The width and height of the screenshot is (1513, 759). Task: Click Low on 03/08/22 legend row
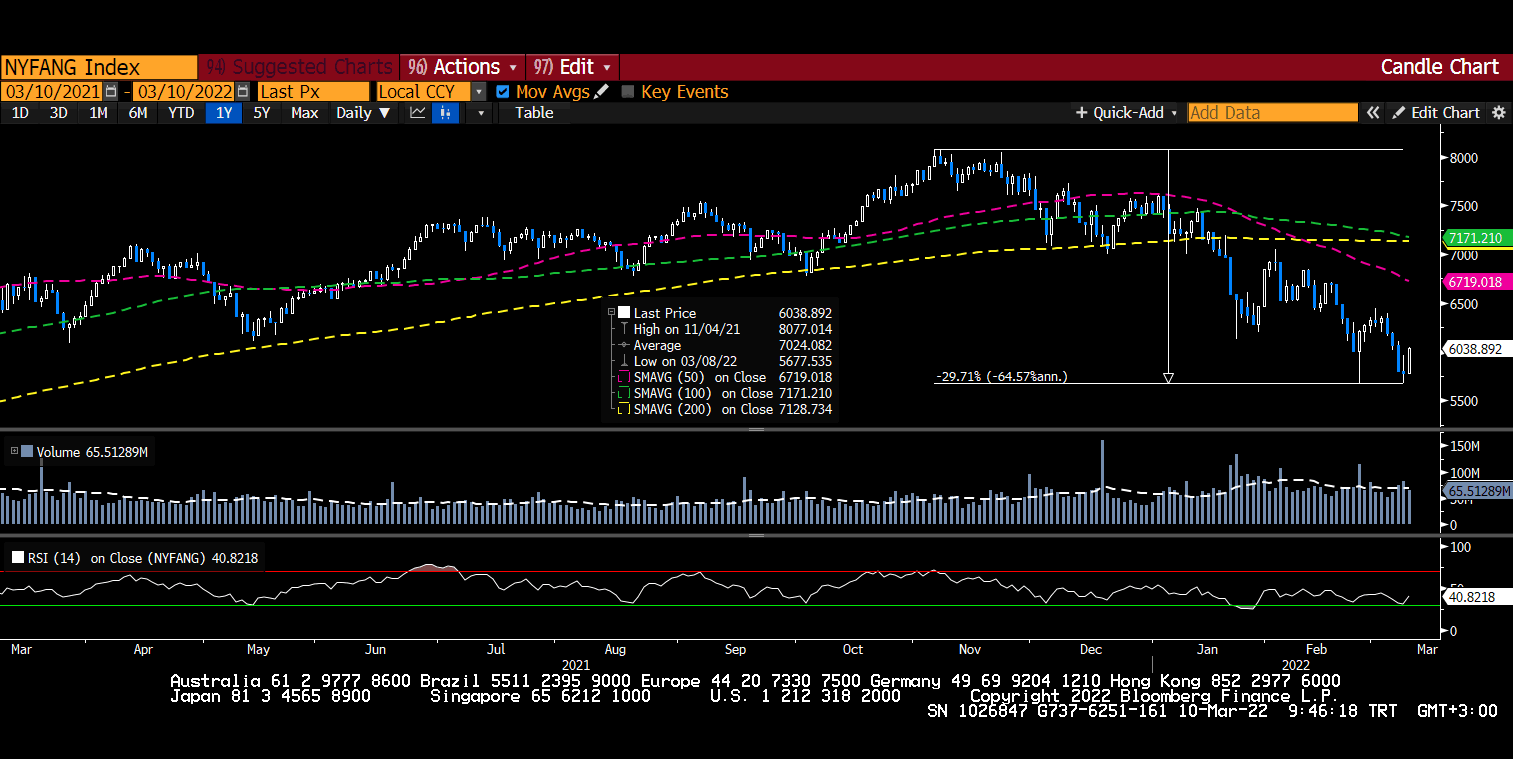click(727, 361)
